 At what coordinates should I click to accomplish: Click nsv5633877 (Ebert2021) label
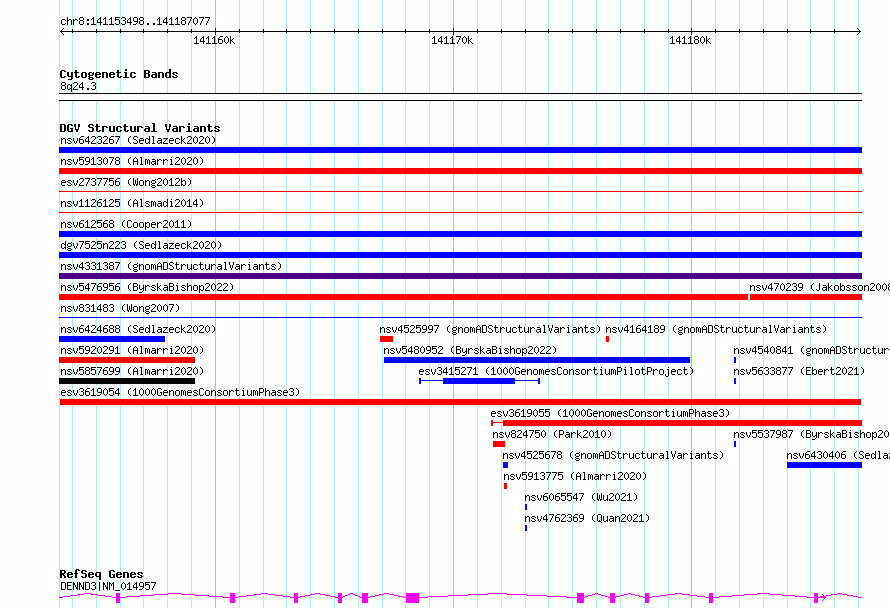(x=799, y=371)
